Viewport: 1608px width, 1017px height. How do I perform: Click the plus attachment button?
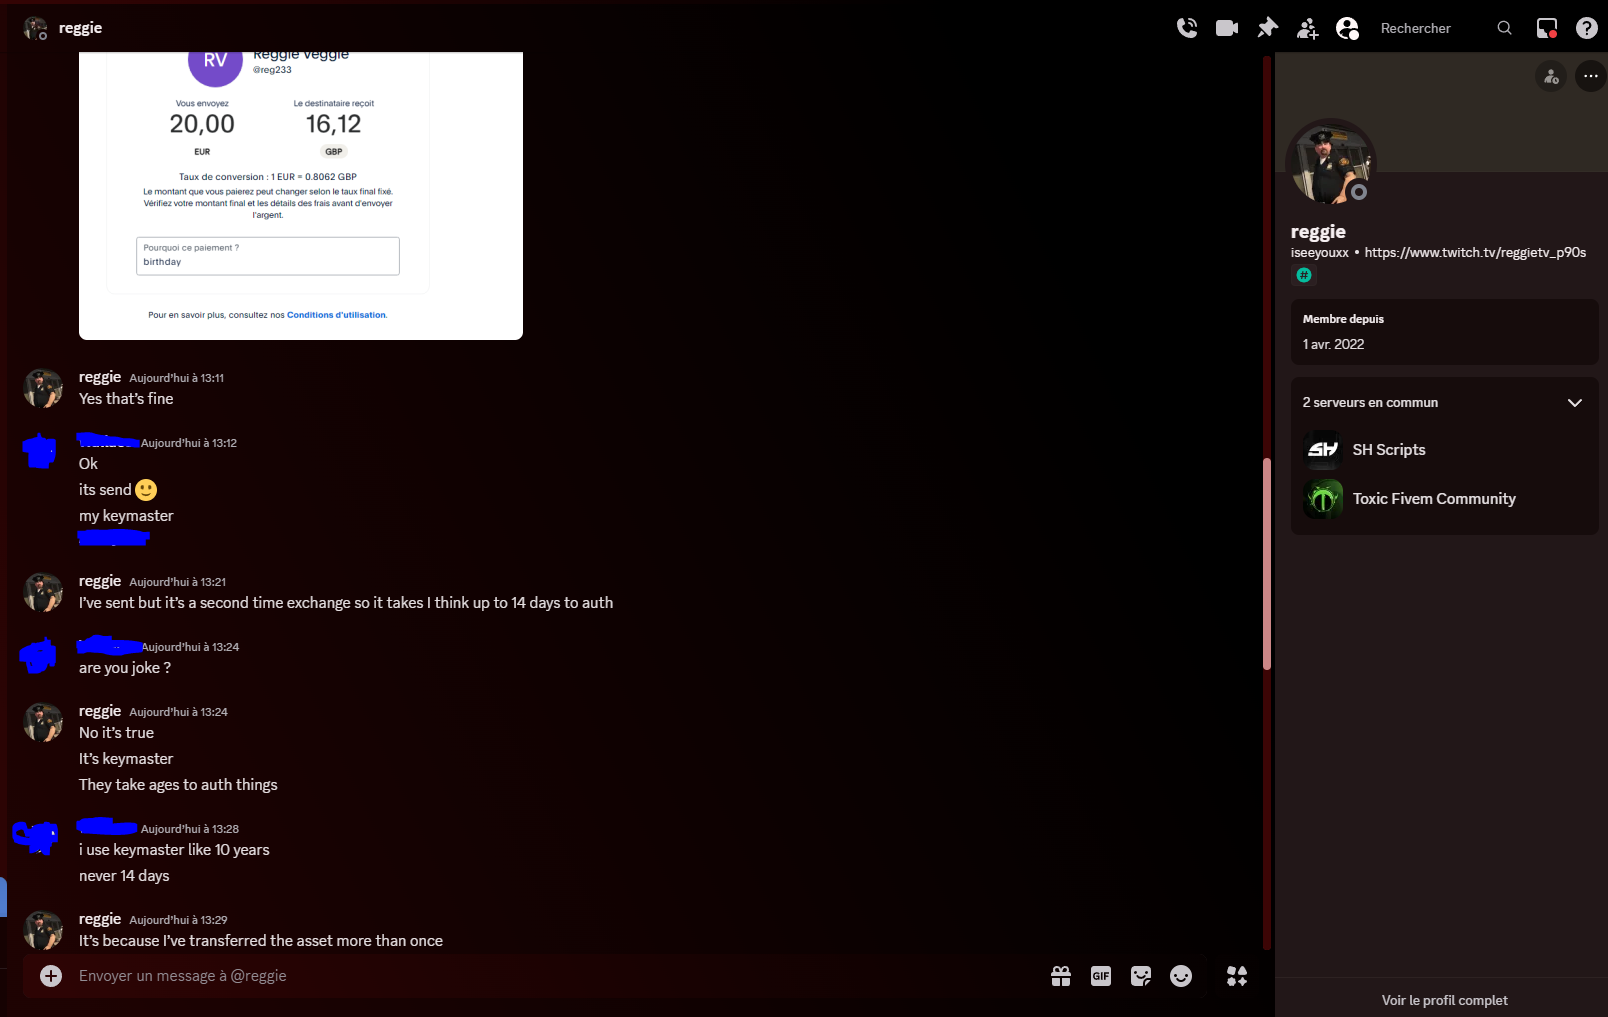(51, 976)
